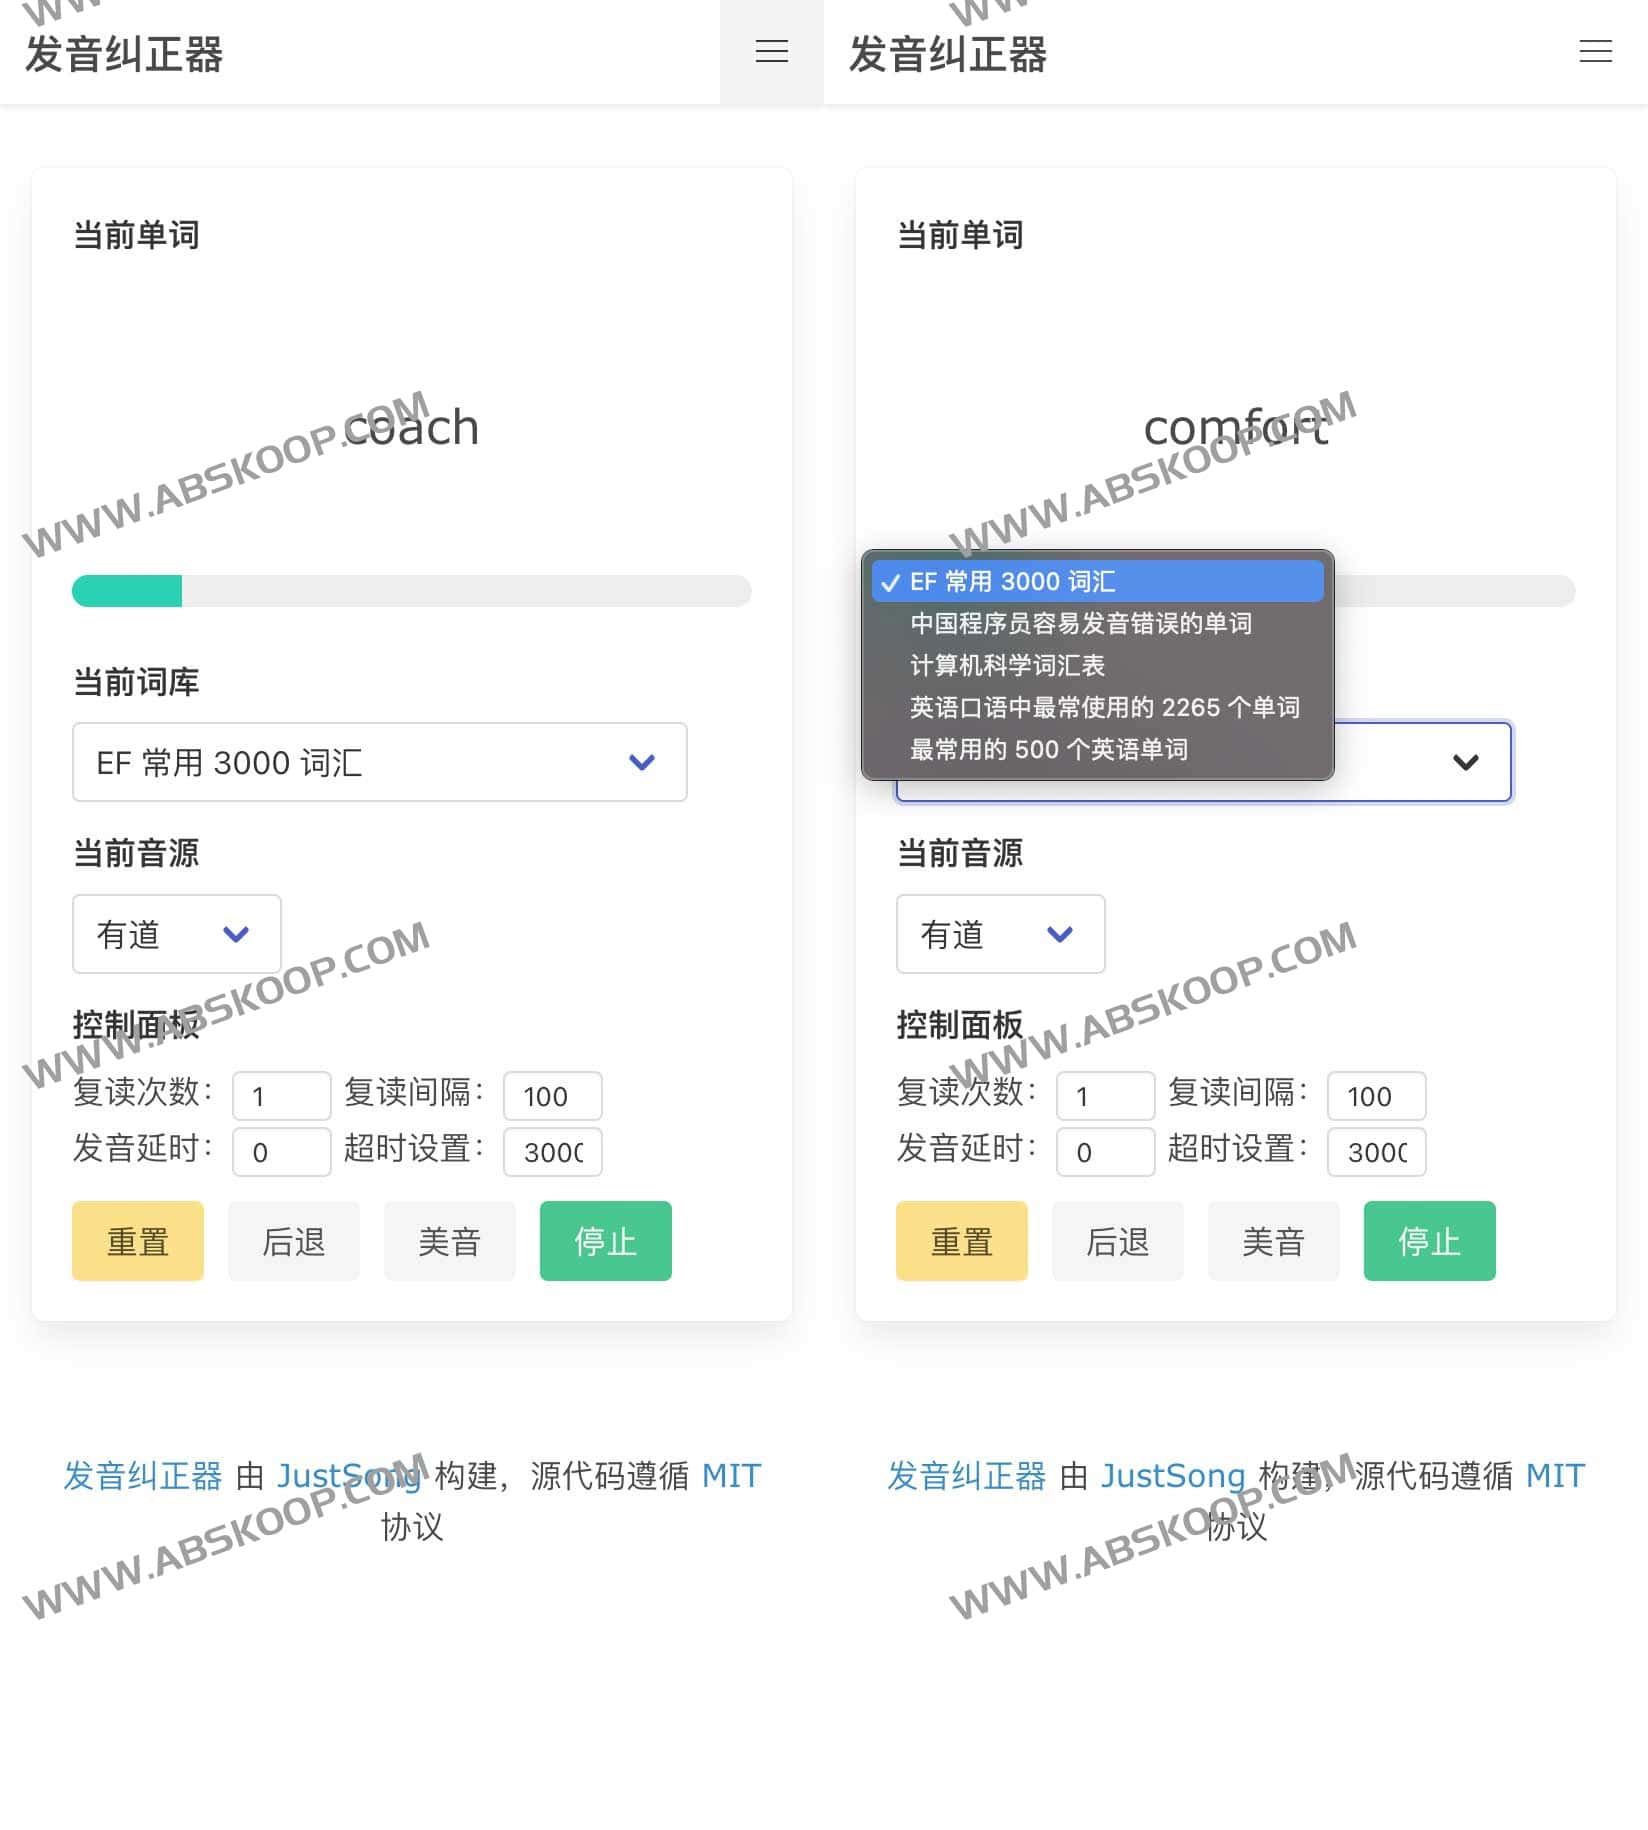Screen dimensions: 1648x1830
Task: Click the 超时设置 input showing 3000
Action: [x=552, y=1151]
